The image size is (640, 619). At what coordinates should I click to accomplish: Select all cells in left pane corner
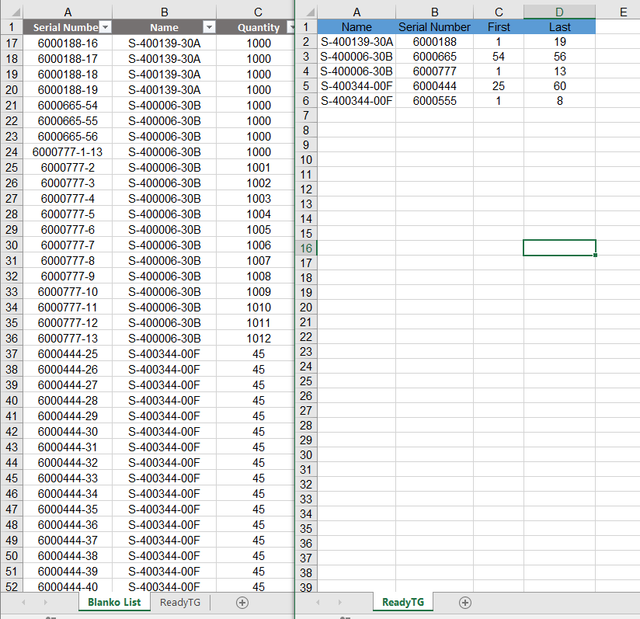point(11,12)
